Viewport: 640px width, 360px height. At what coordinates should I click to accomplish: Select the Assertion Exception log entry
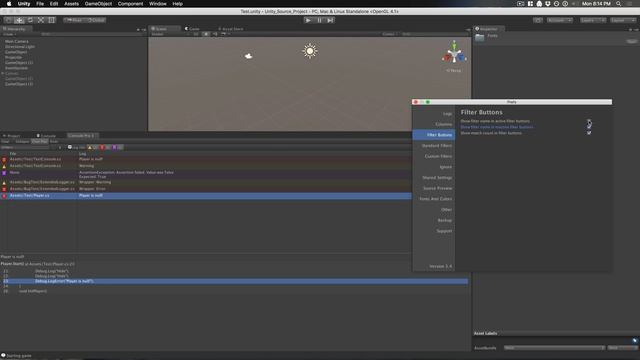(x=206, y=175)
